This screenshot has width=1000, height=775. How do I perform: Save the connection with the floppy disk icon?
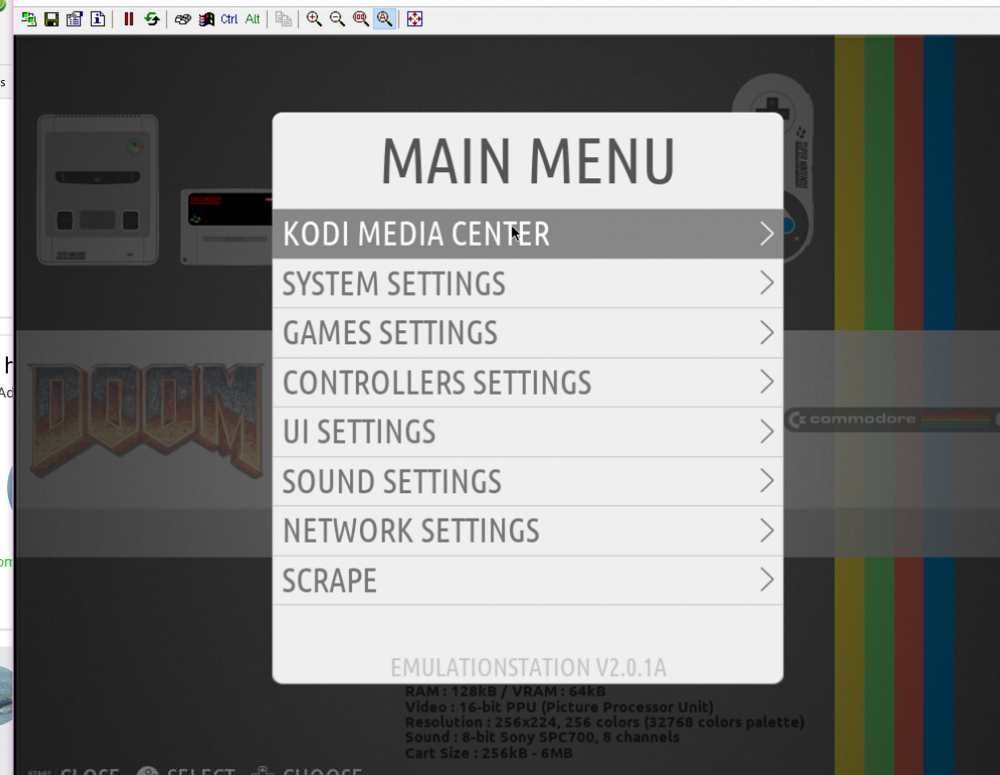[52, 19]
